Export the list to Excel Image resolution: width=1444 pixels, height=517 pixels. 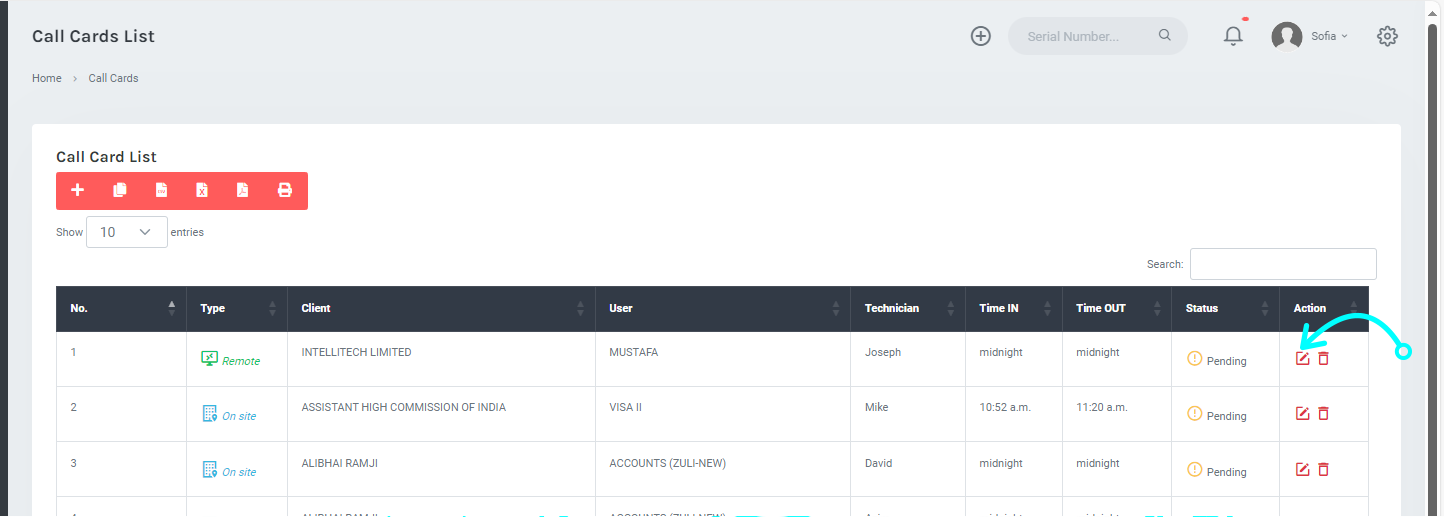(x=202, y=190)
